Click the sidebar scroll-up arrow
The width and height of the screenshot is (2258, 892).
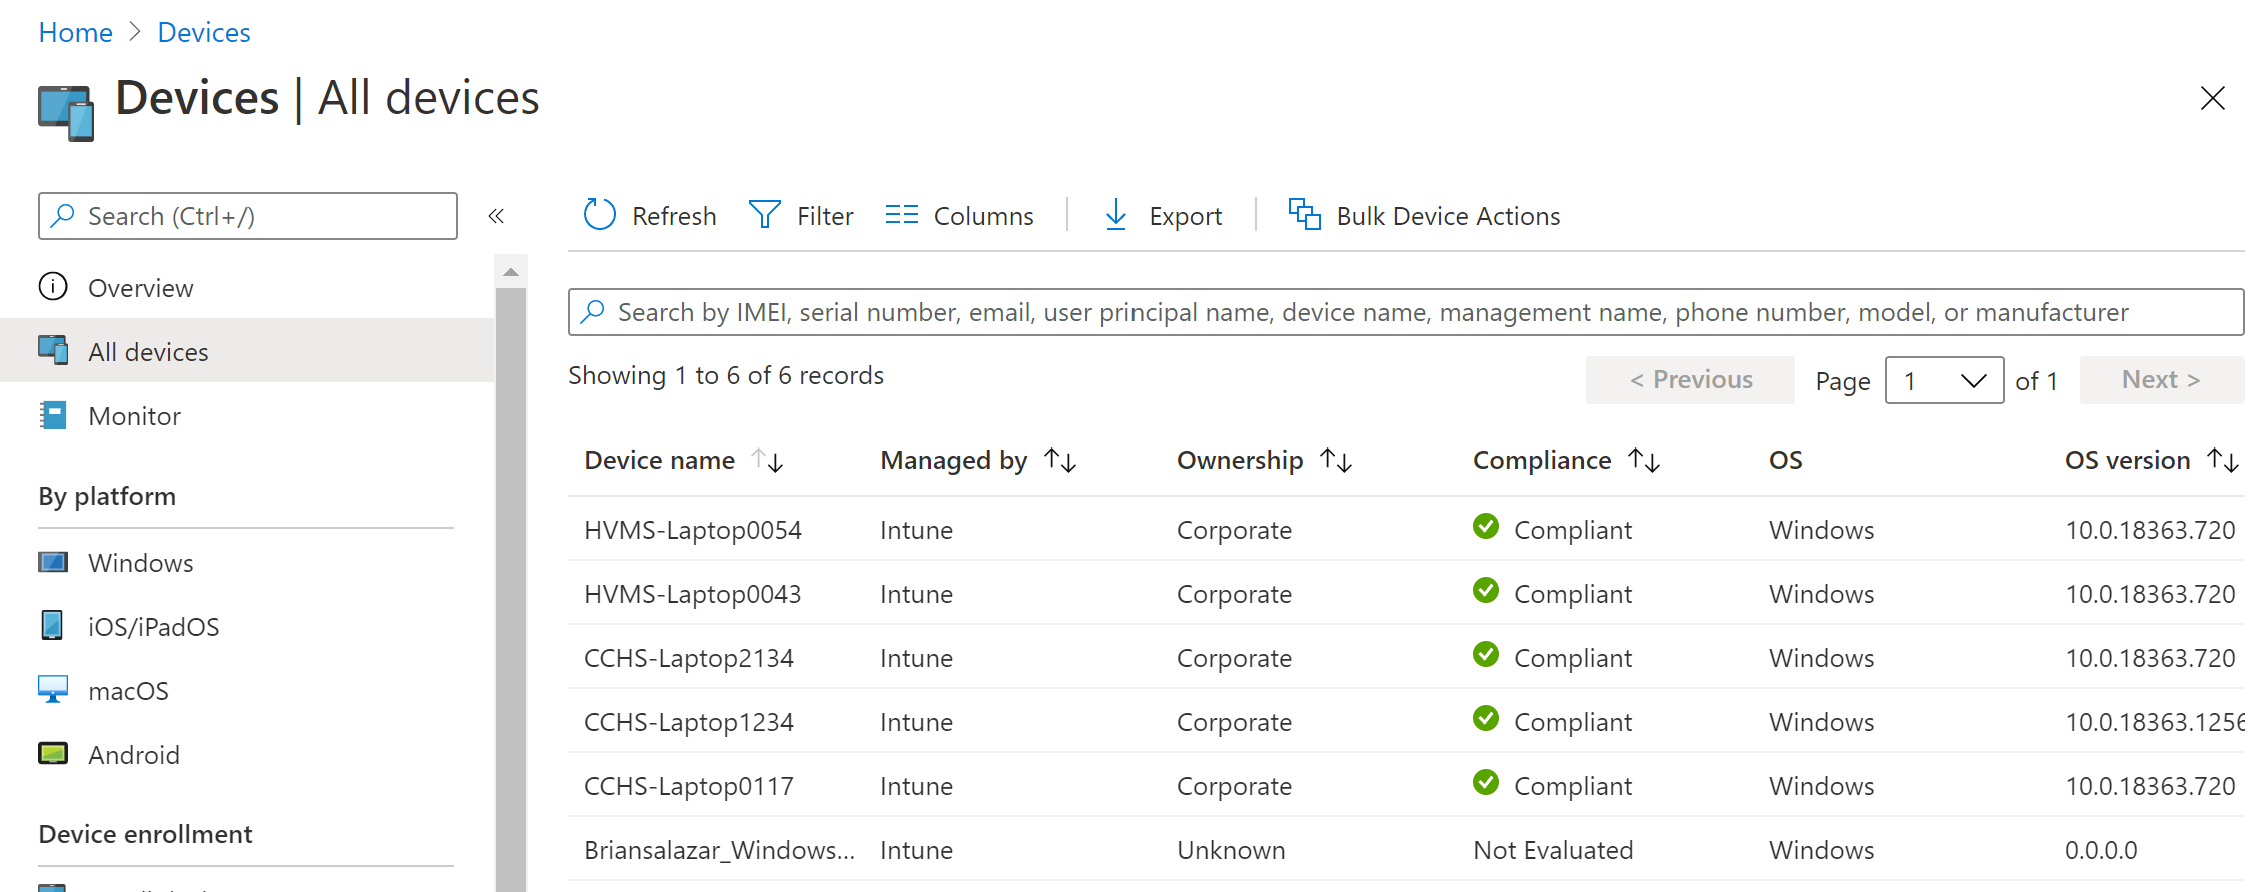pos(511,271)
